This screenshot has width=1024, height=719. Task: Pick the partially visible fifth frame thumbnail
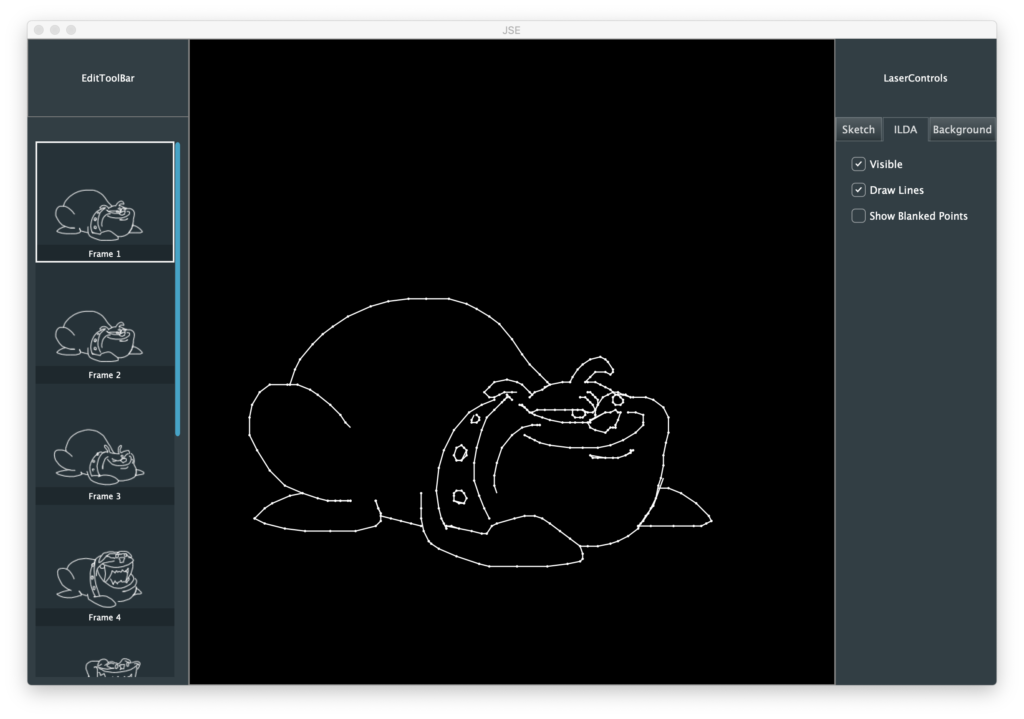coord(104,664)
